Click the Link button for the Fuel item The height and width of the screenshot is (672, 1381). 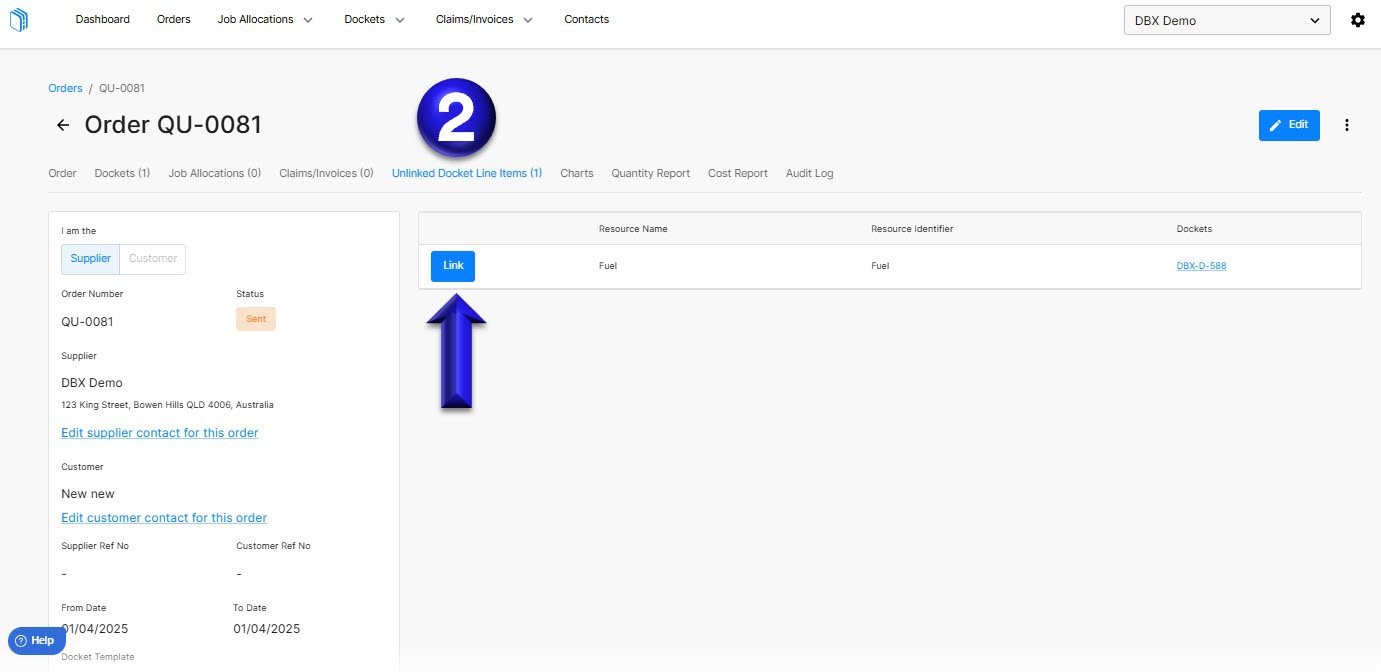pyautogui.click(x=452, y=266)
